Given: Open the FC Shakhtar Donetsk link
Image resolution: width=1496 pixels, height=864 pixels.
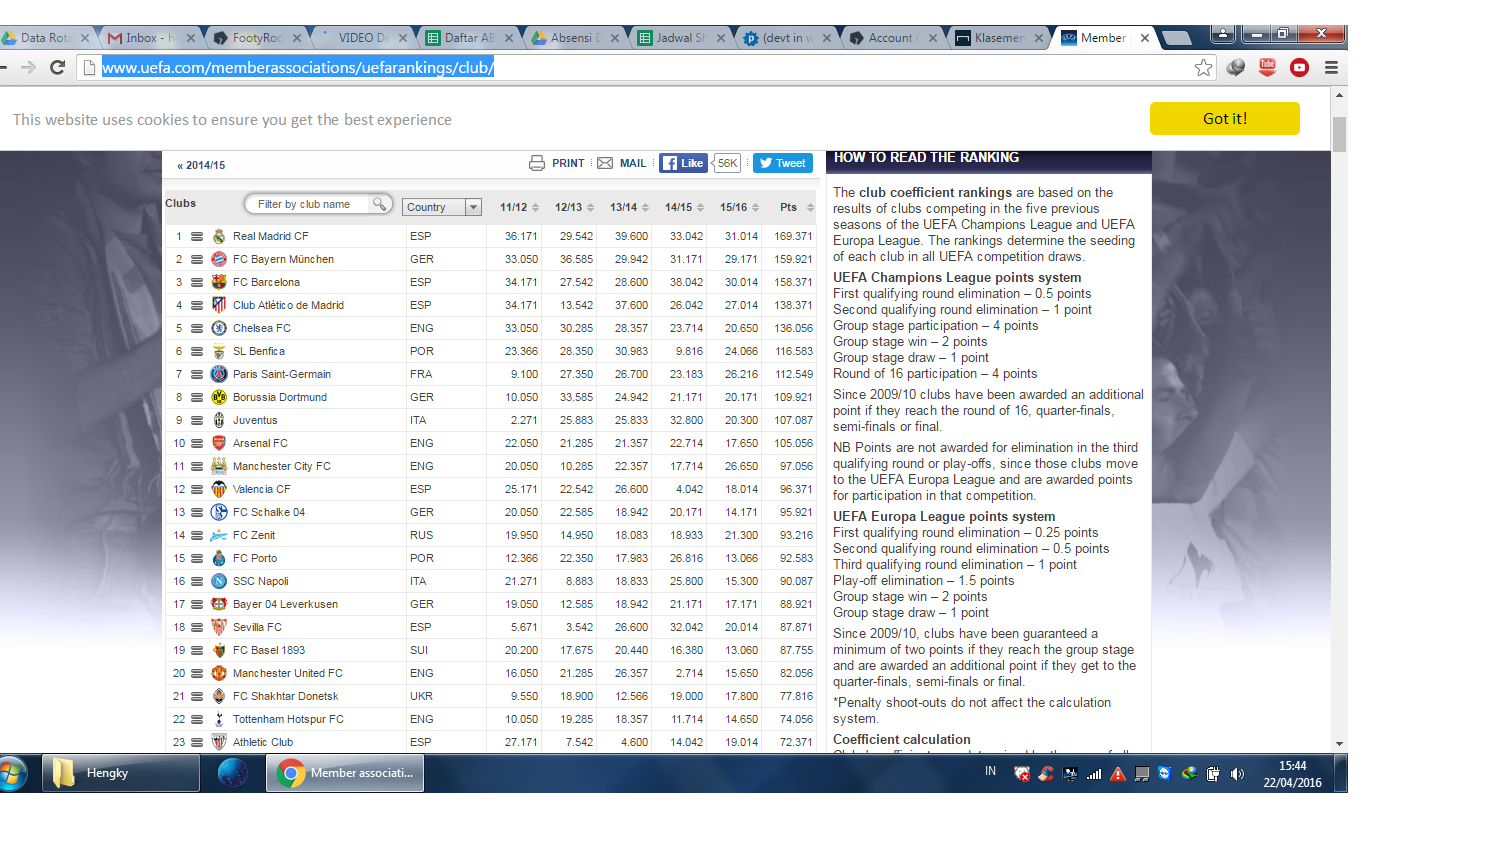Looking at the screenshot, I should click(285, 696).
